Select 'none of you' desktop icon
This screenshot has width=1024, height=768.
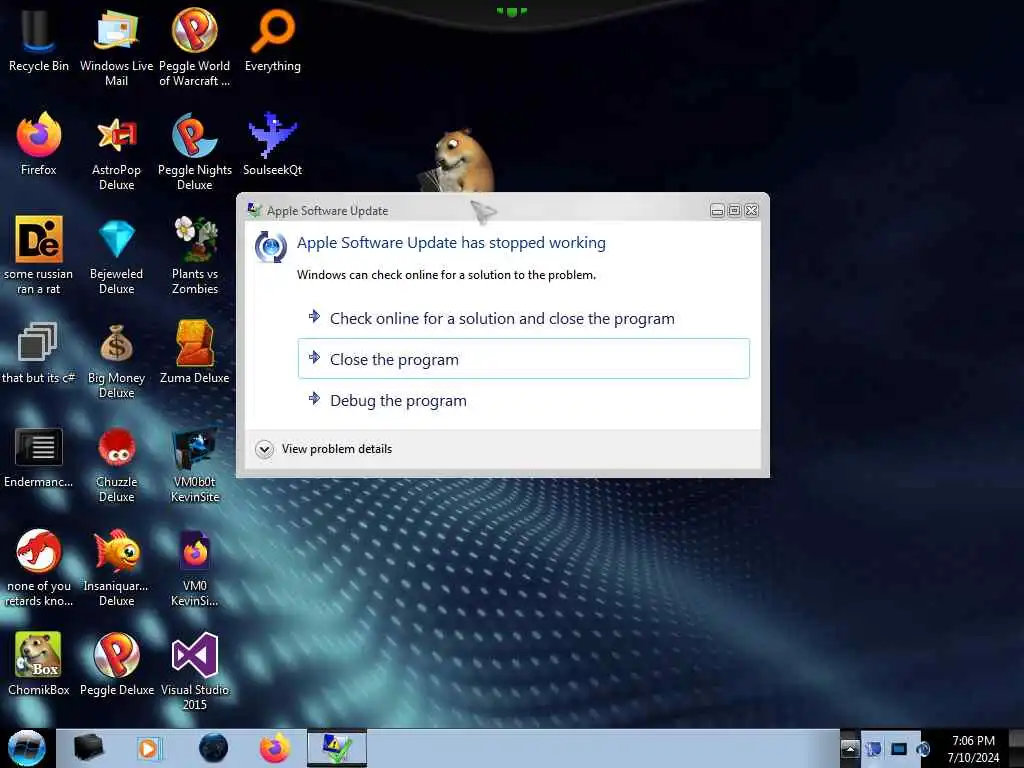coord(39,568)
